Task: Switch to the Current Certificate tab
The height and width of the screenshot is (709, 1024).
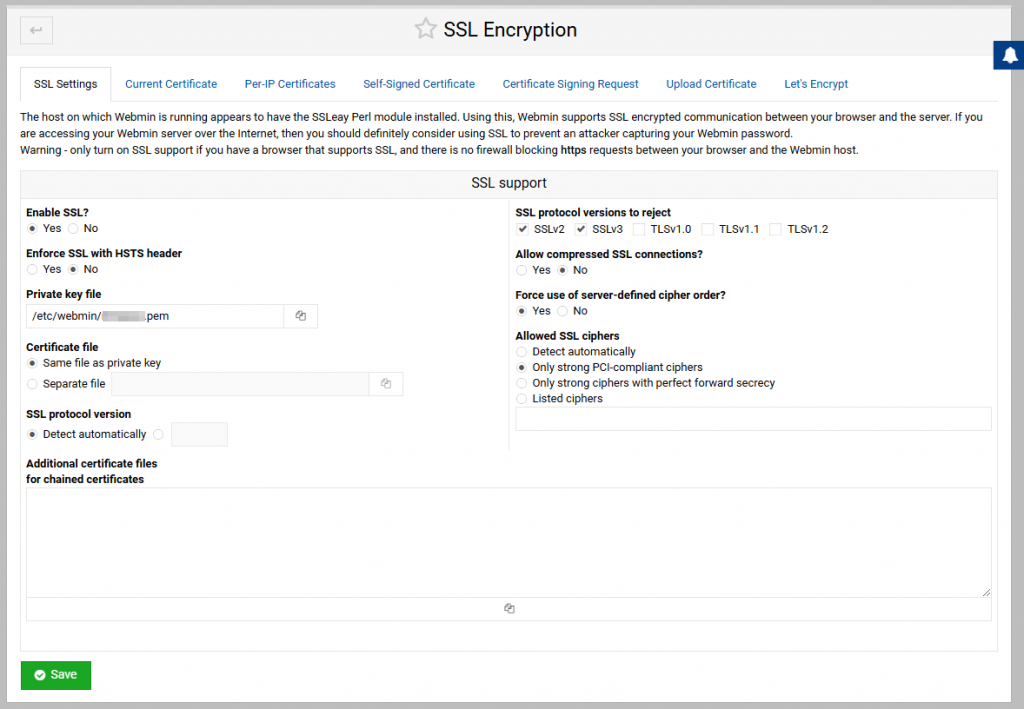Action: (x=171, y=84)
